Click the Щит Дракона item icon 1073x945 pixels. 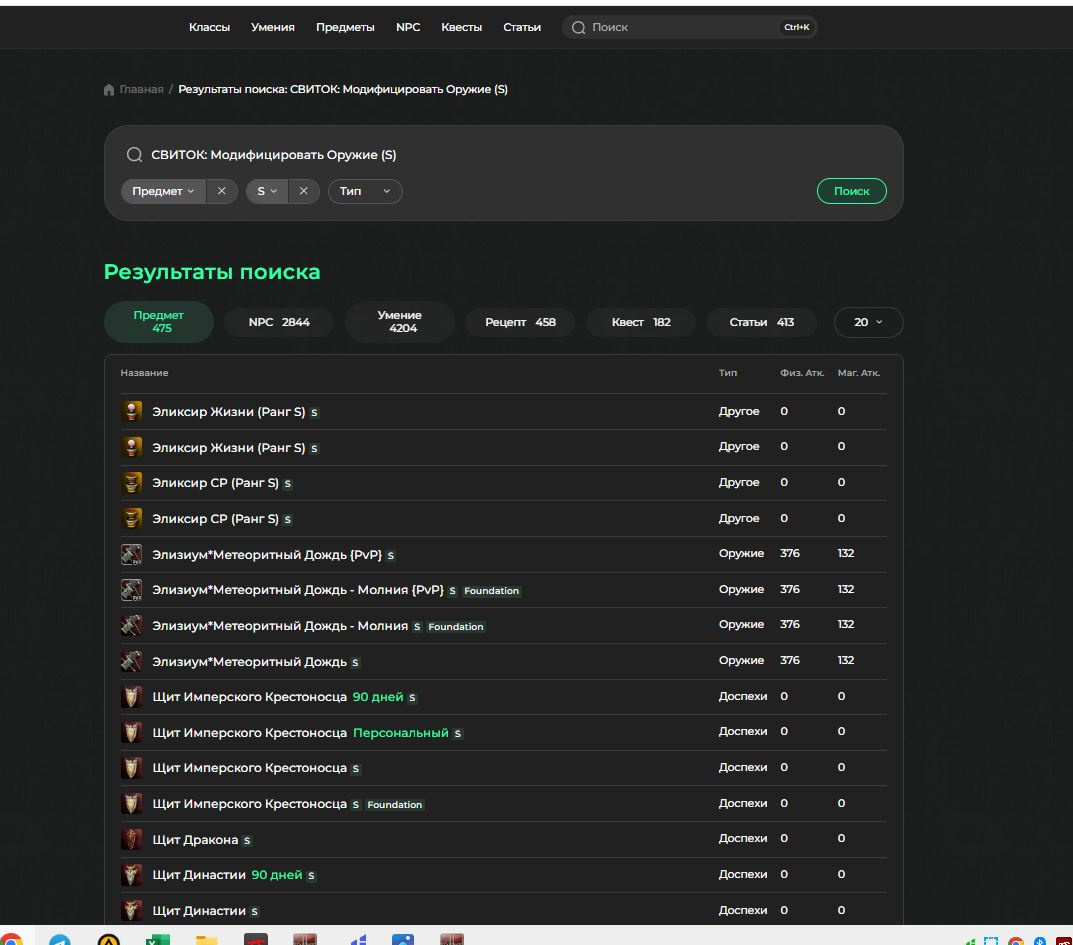pyautogui.click(x=131, y=839)
